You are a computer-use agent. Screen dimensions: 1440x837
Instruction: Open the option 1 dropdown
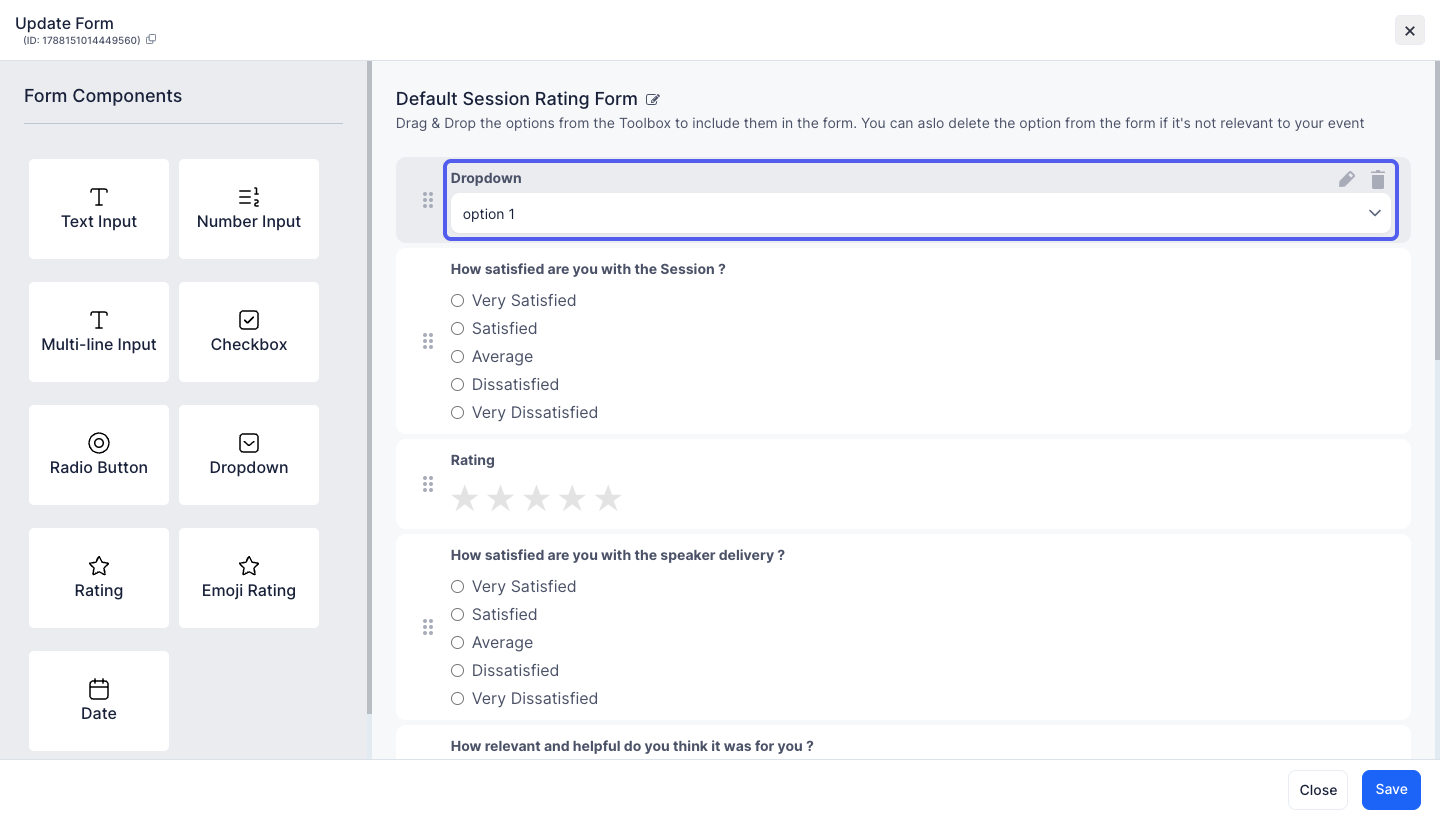920,214
